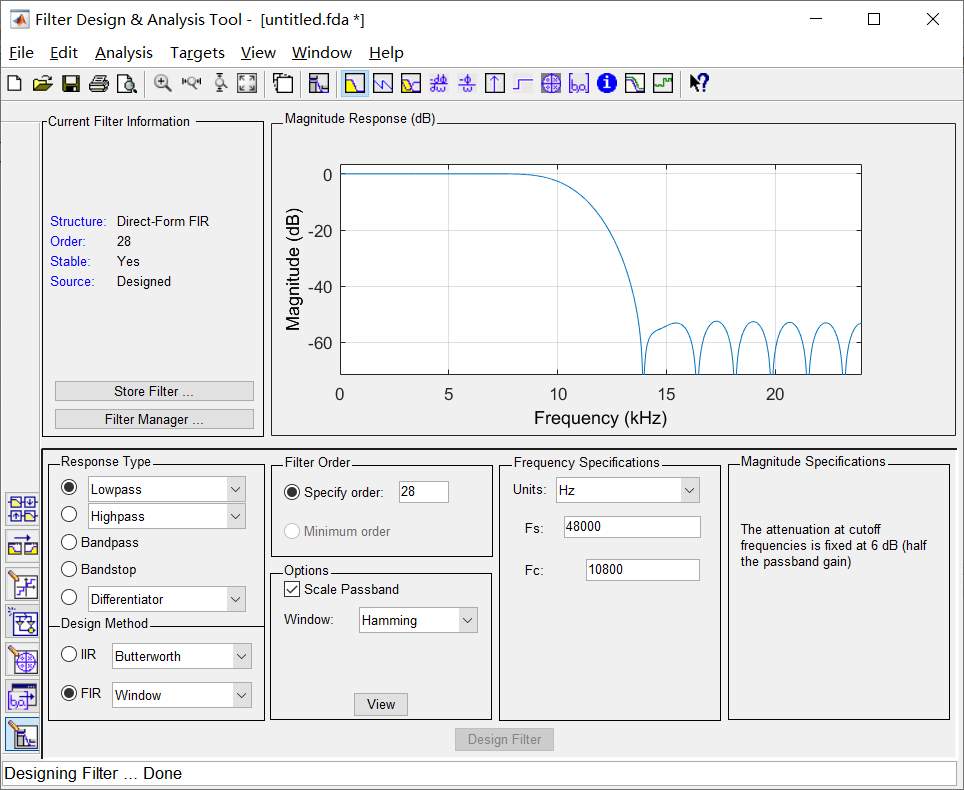Viewport: 964px width, 790px height.
Task: Open a saved session file
Action: point(42,83)
